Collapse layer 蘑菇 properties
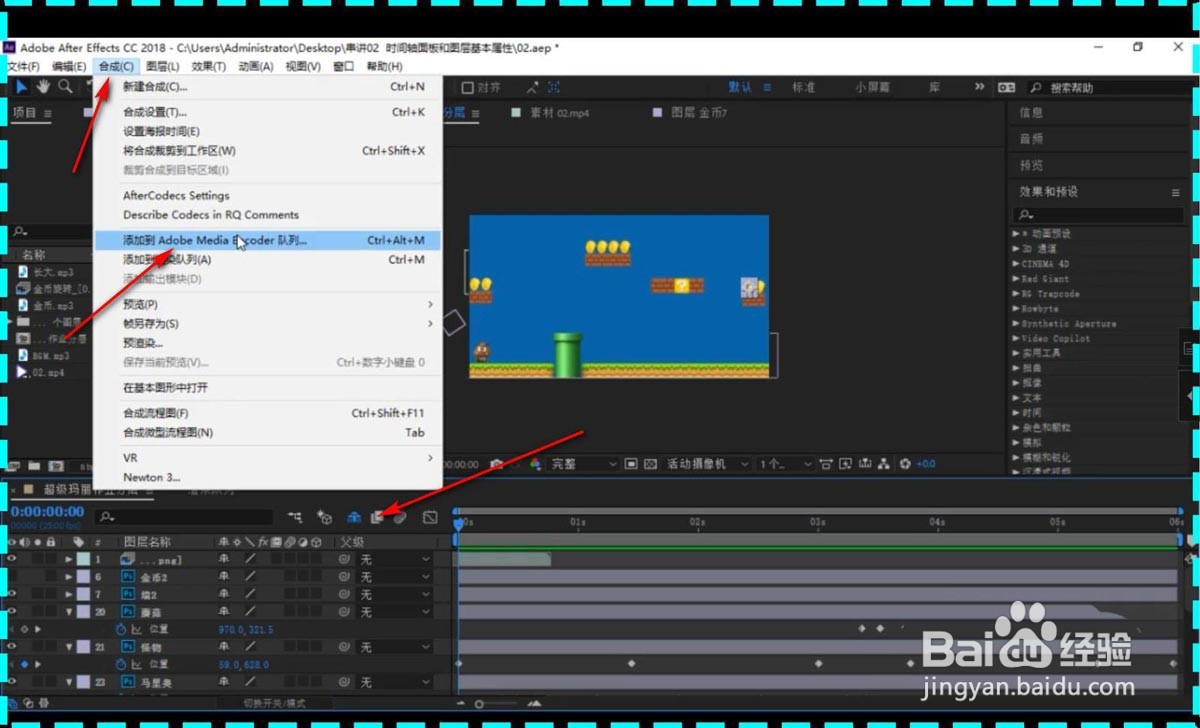The height and width of the screenshot is (728, 1200). [x=69, y=611]
